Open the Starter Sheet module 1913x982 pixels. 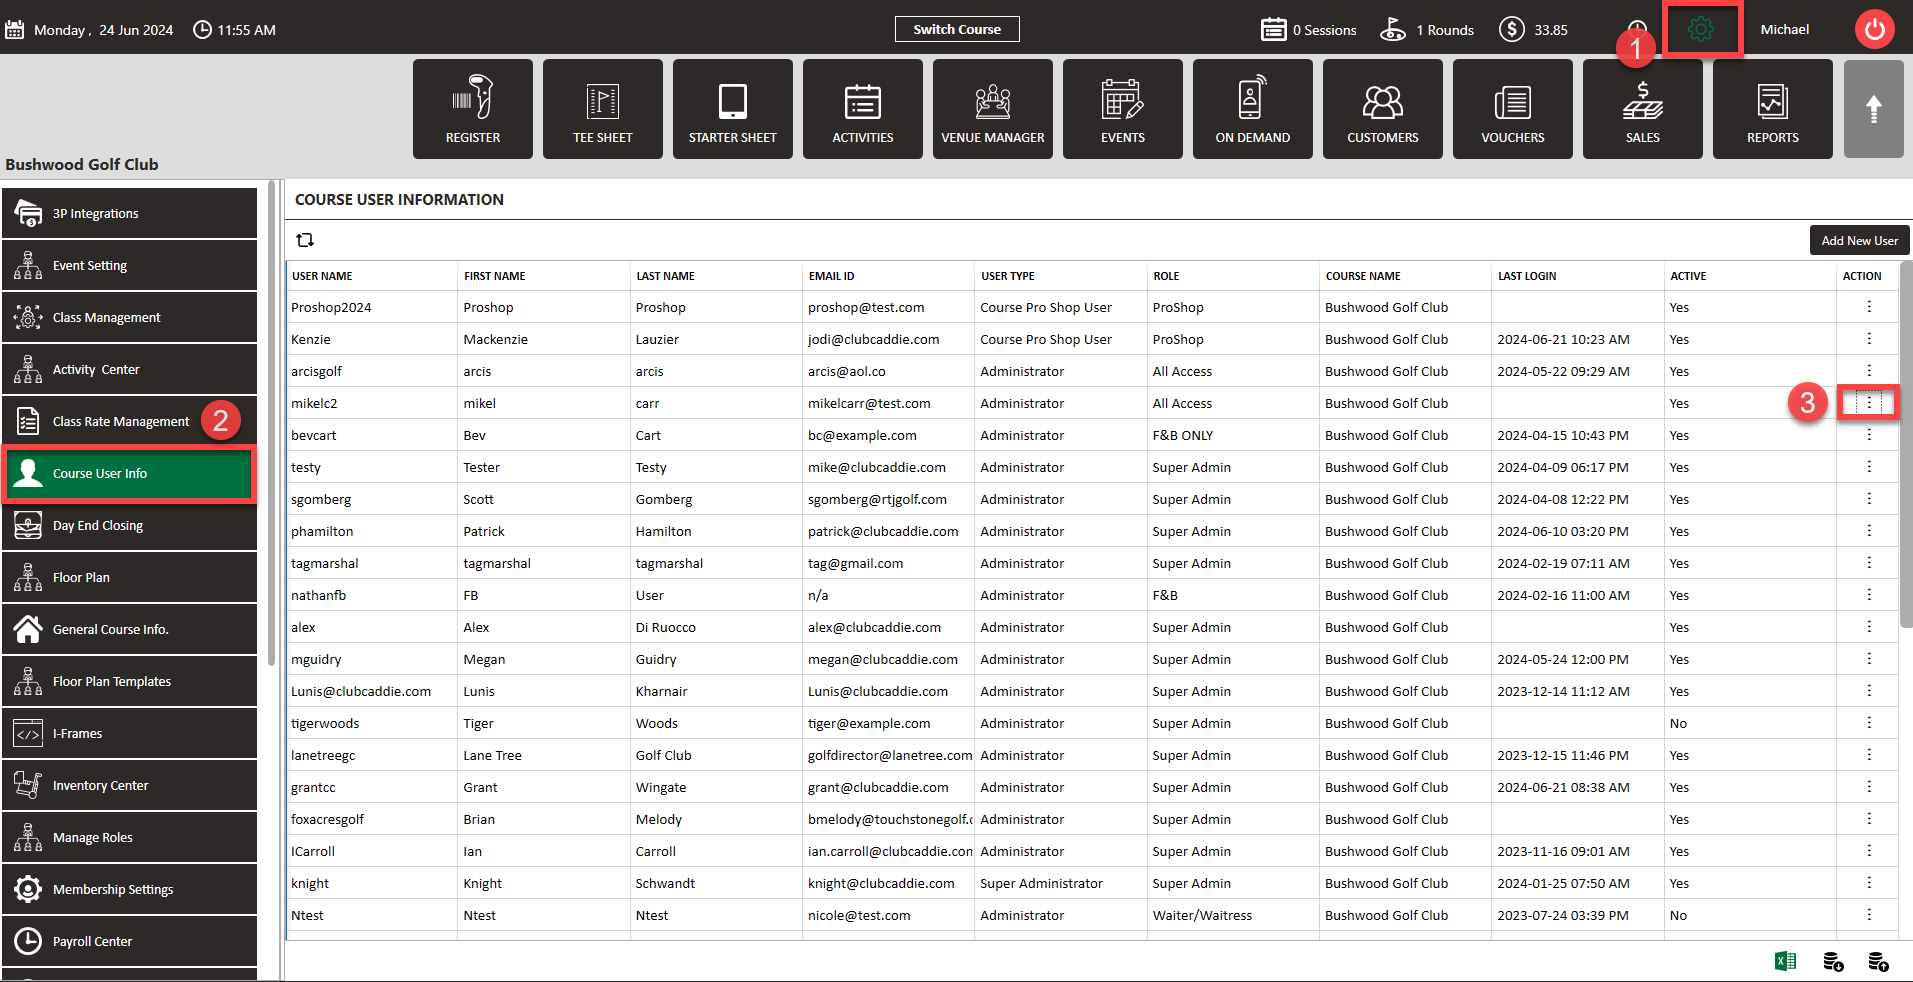(733, 109)
